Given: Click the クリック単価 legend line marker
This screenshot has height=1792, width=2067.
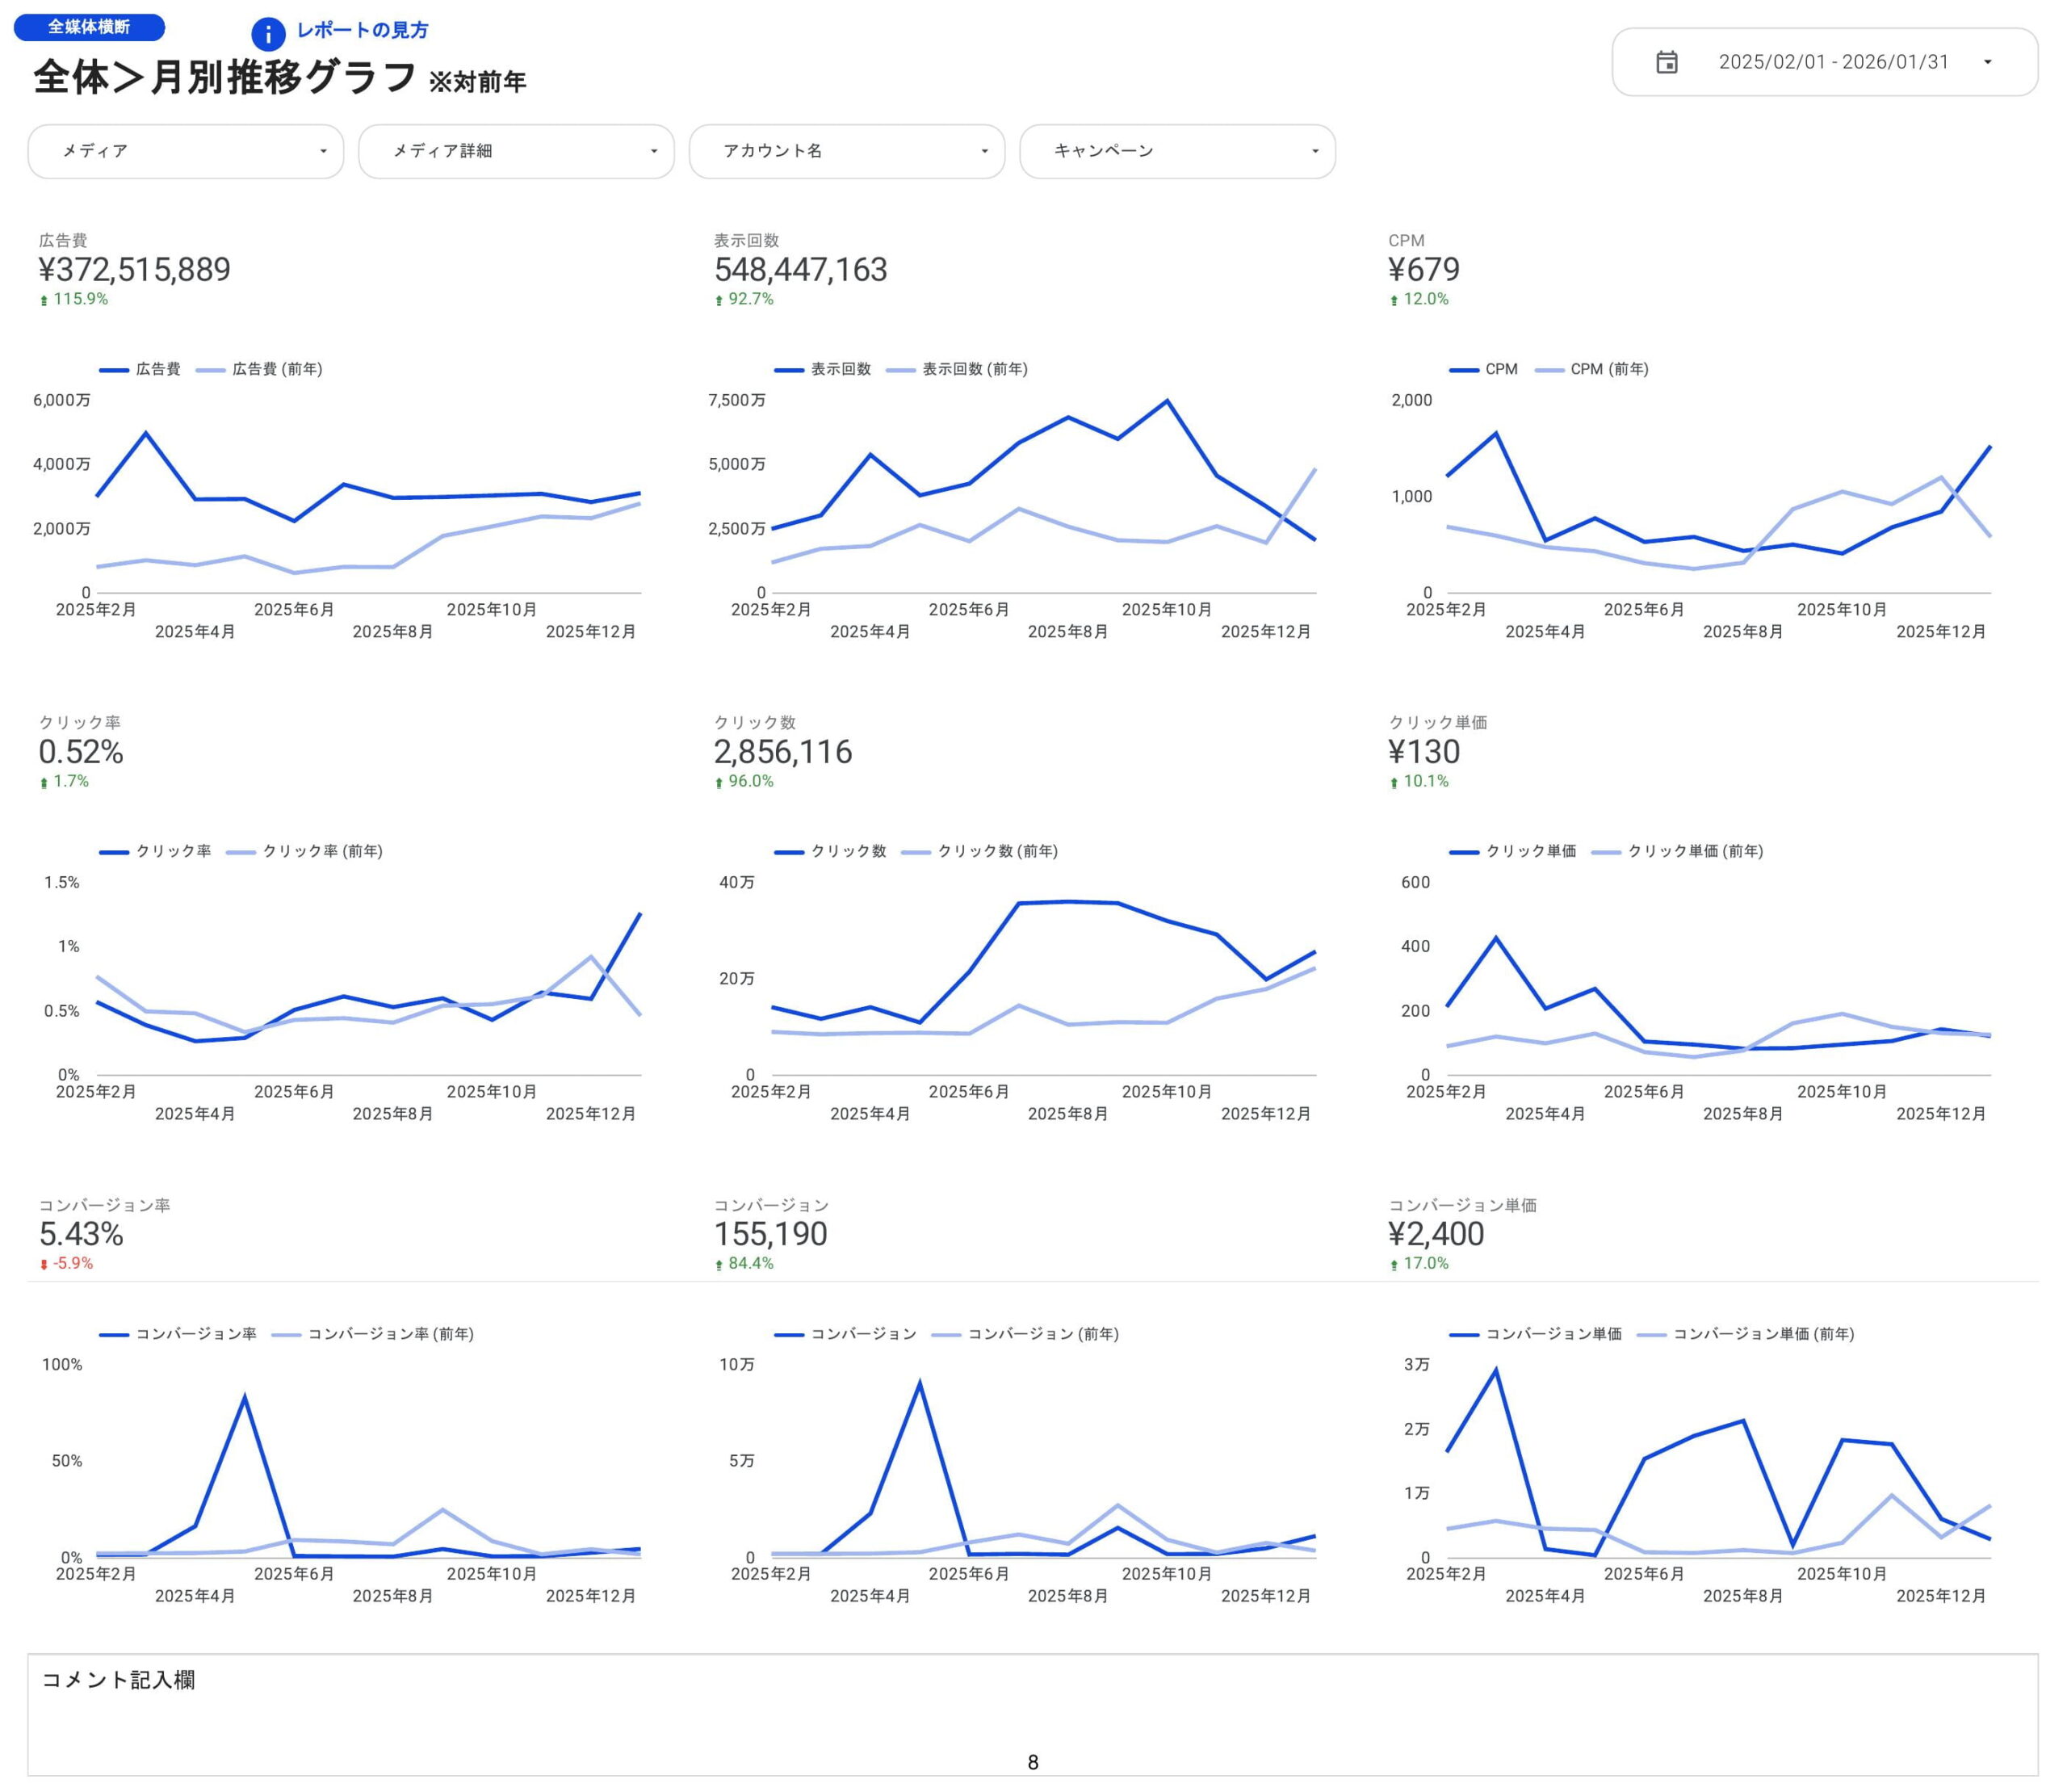Looking at the screenshot, I should coord(1464,852).
